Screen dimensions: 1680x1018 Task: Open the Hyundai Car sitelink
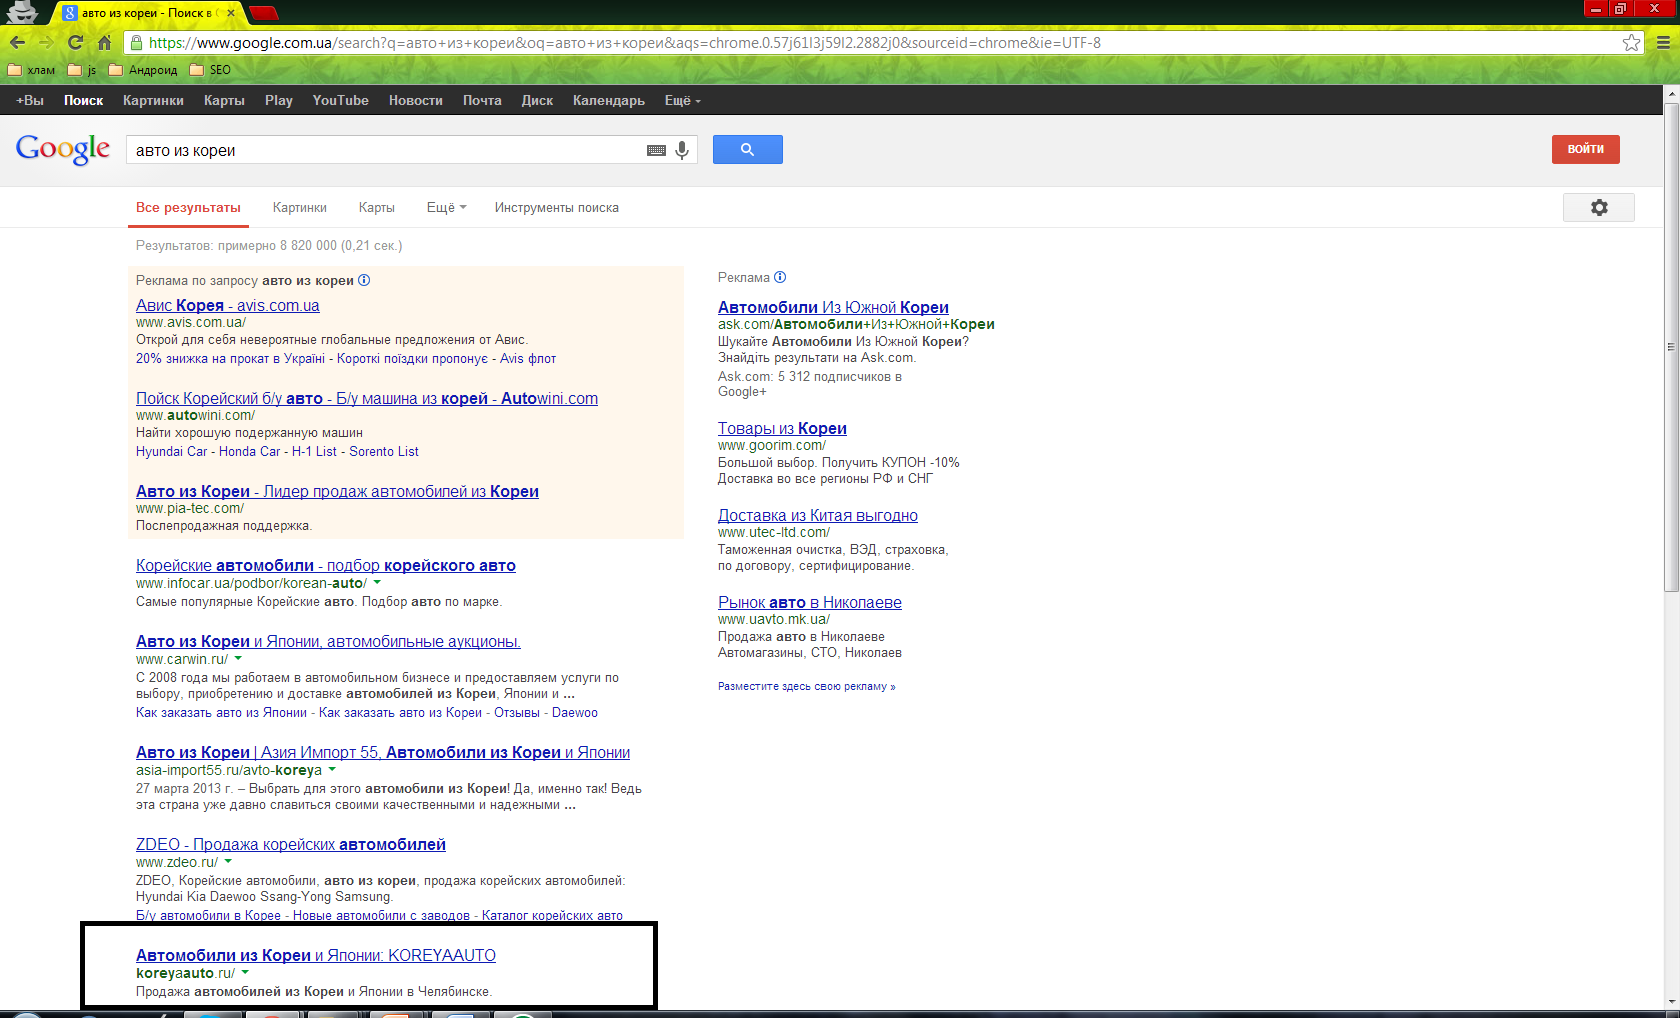172,451
